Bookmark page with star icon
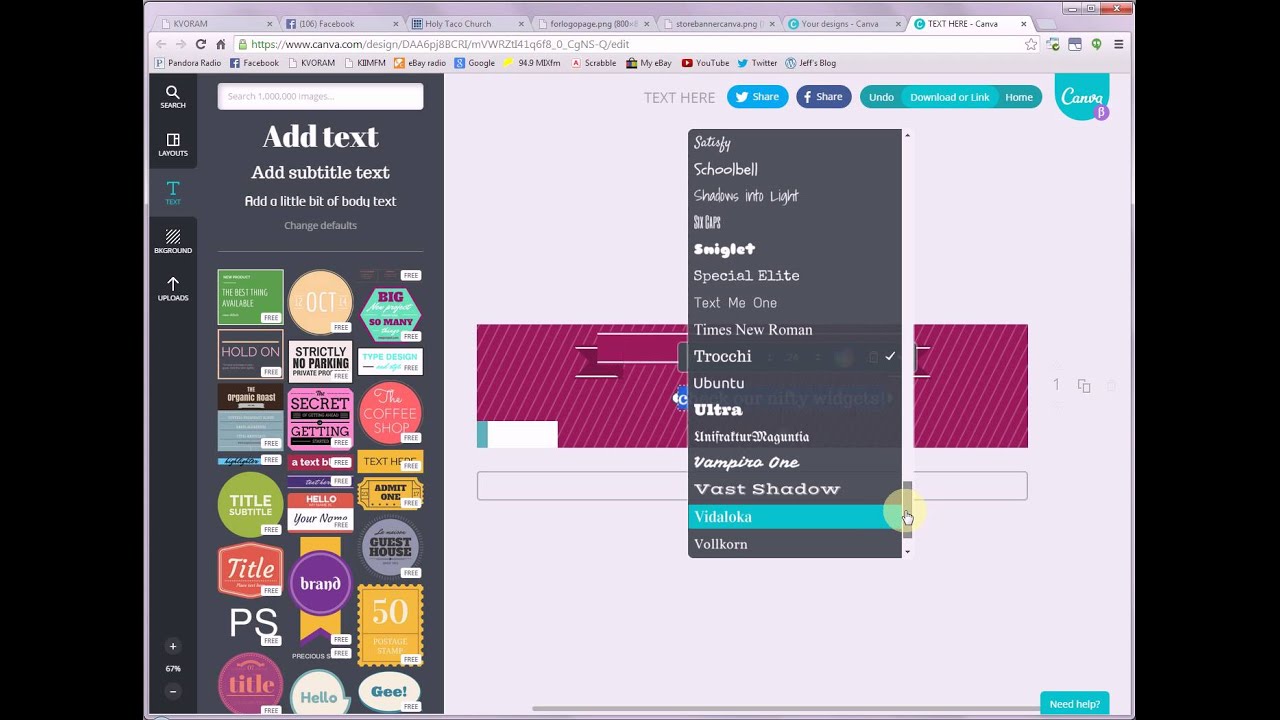1280x720 pixels. [x=1031, y=44]
